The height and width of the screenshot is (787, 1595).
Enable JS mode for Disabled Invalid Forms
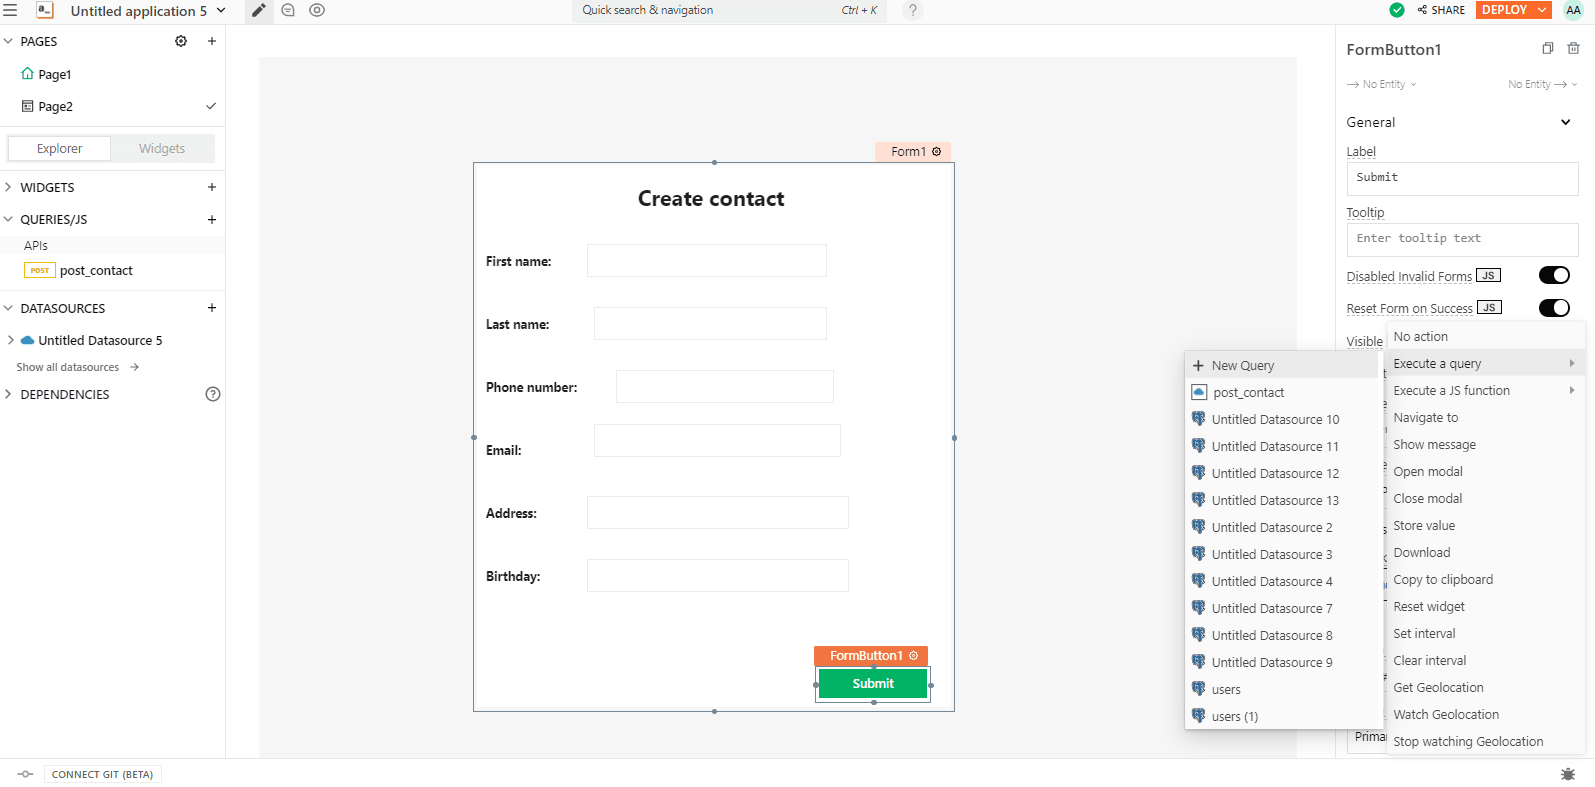pos(1488,276)
